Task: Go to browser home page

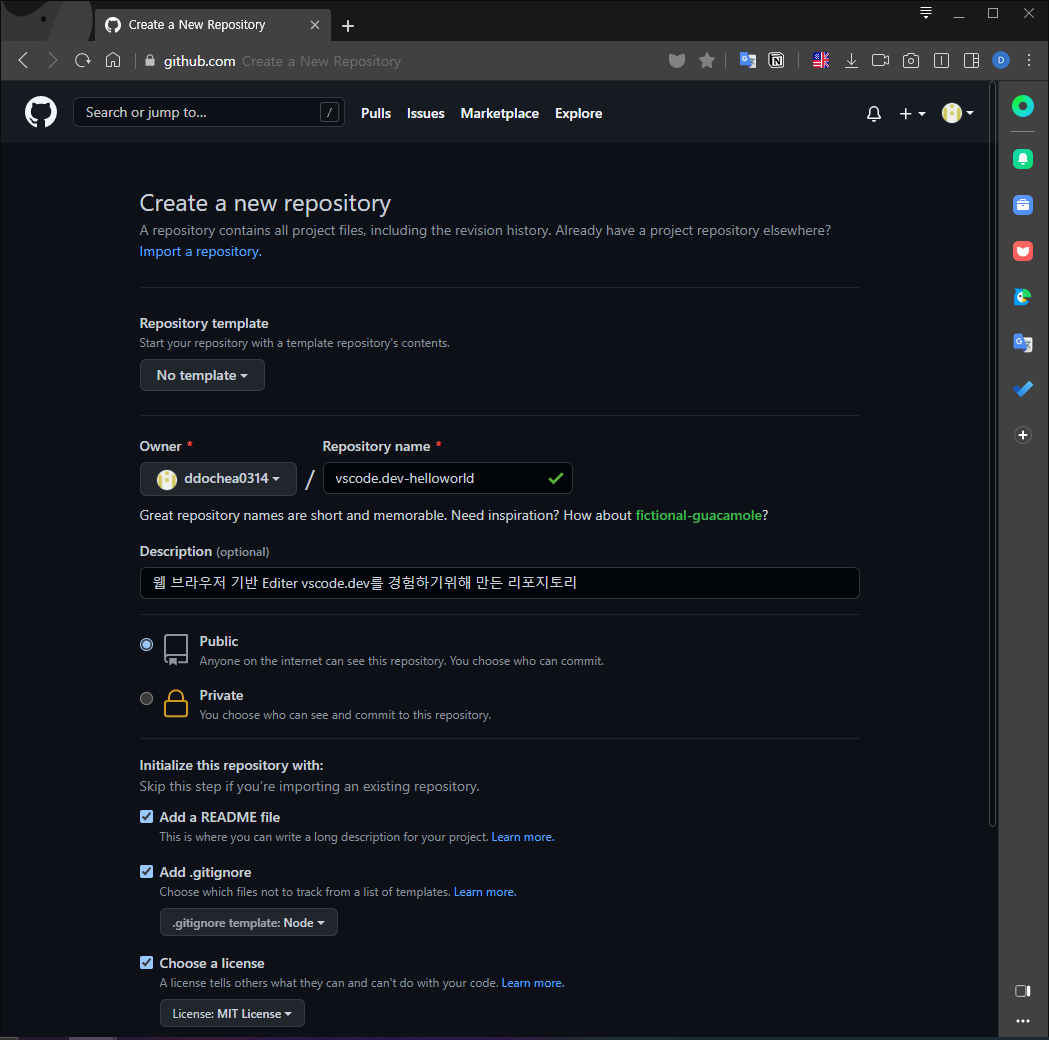Action: coord(113,60)
